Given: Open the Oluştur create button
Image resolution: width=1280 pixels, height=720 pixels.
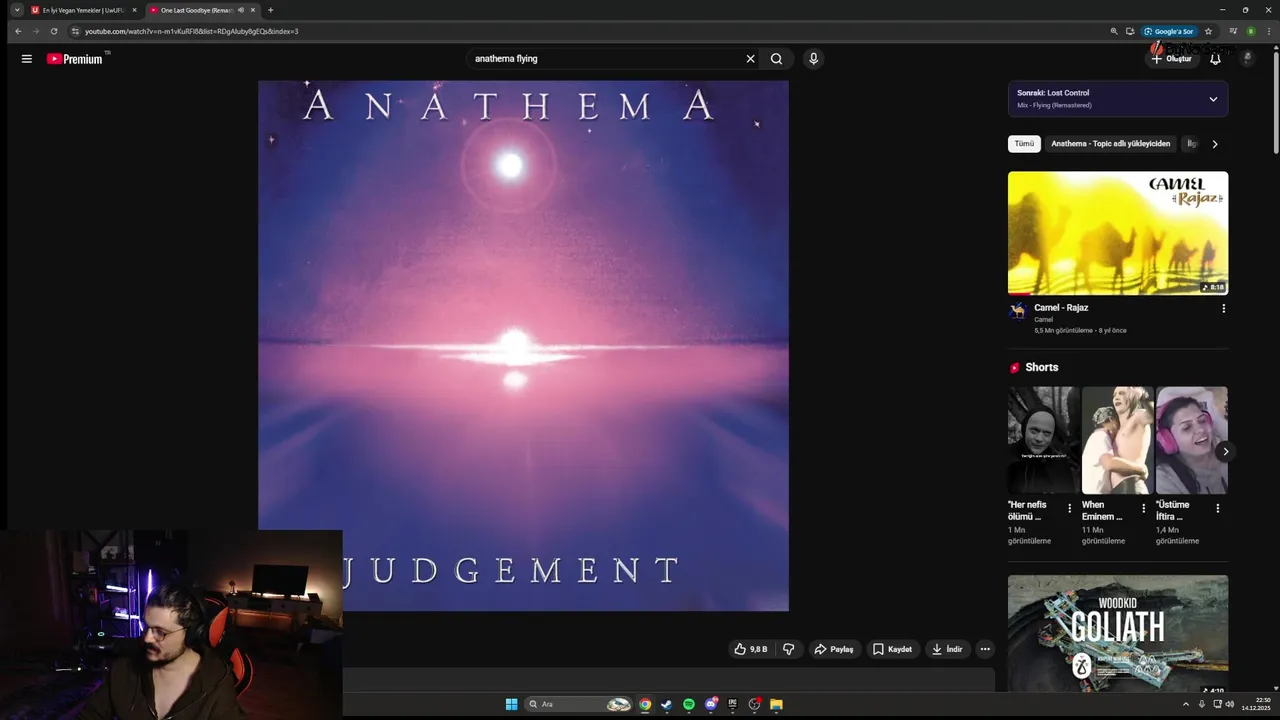Looking at the screenshot, I should 1171,59.
